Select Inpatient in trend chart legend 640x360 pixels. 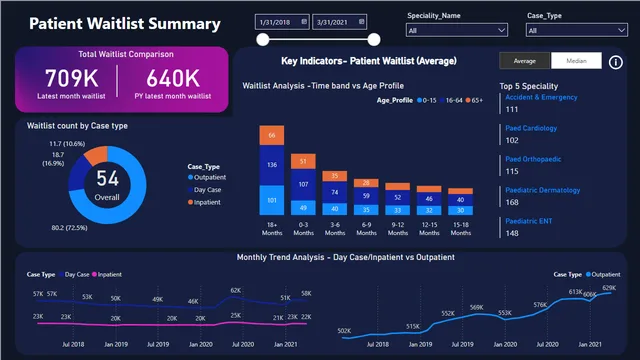coord(107,274)
